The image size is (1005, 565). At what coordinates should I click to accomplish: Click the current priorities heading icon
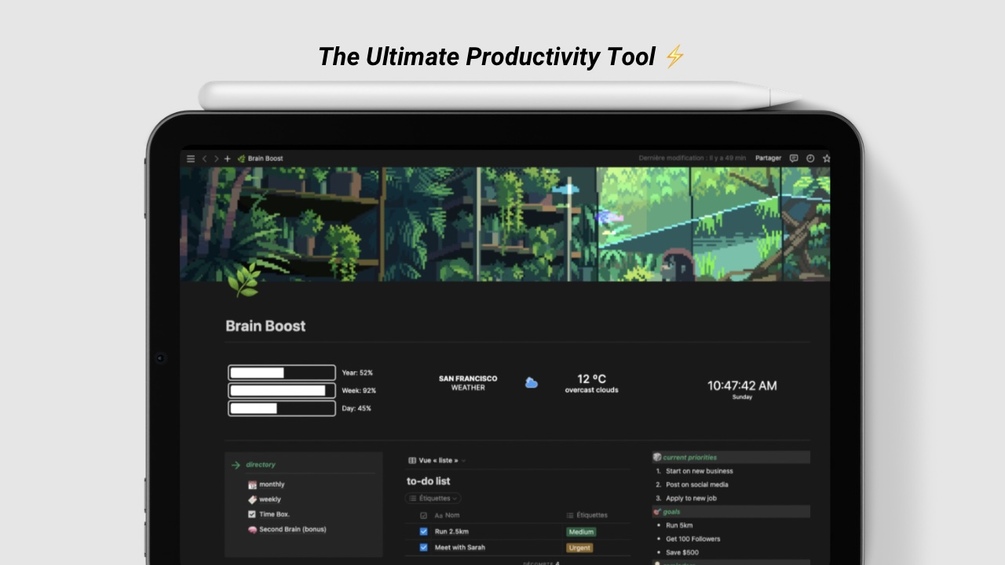point(656,457)
